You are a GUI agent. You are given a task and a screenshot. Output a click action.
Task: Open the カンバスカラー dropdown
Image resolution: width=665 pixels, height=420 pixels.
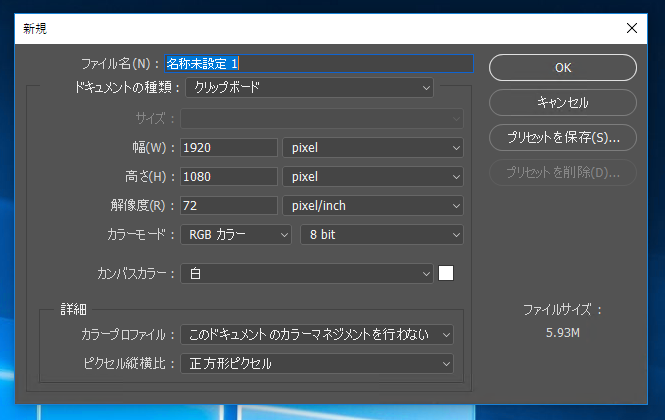coord(307,273)
